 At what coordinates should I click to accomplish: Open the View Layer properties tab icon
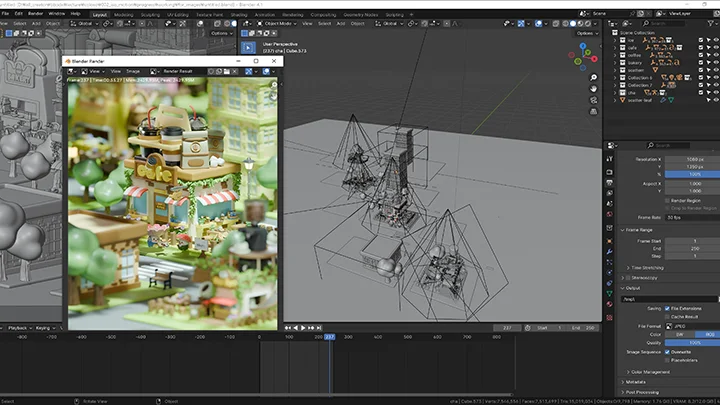(x=609, y=193)
